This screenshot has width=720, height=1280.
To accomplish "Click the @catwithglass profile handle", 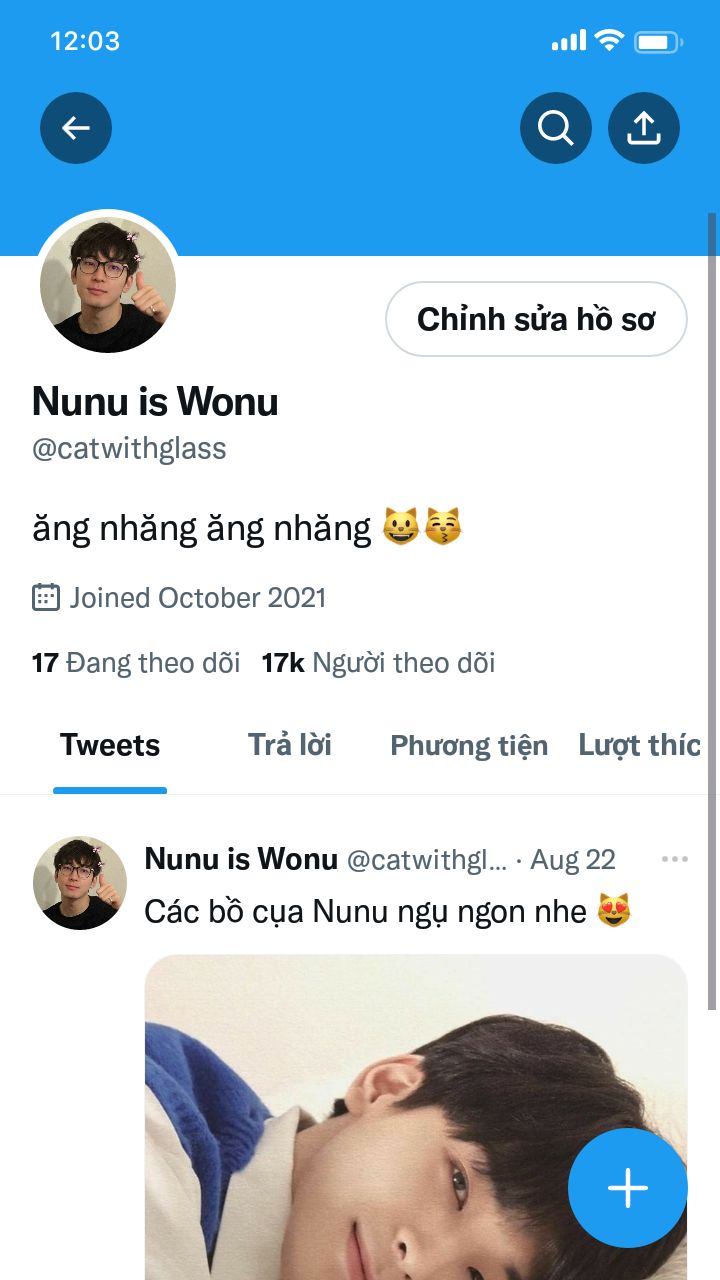I will (x=129, y=449).
